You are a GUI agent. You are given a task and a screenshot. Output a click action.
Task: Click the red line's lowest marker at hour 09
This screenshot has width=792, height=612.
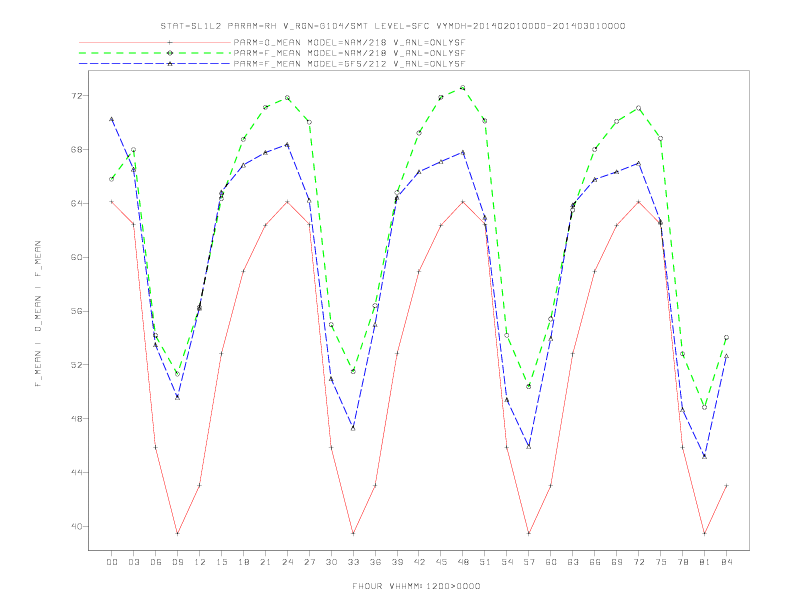click(x=177, y=533)
